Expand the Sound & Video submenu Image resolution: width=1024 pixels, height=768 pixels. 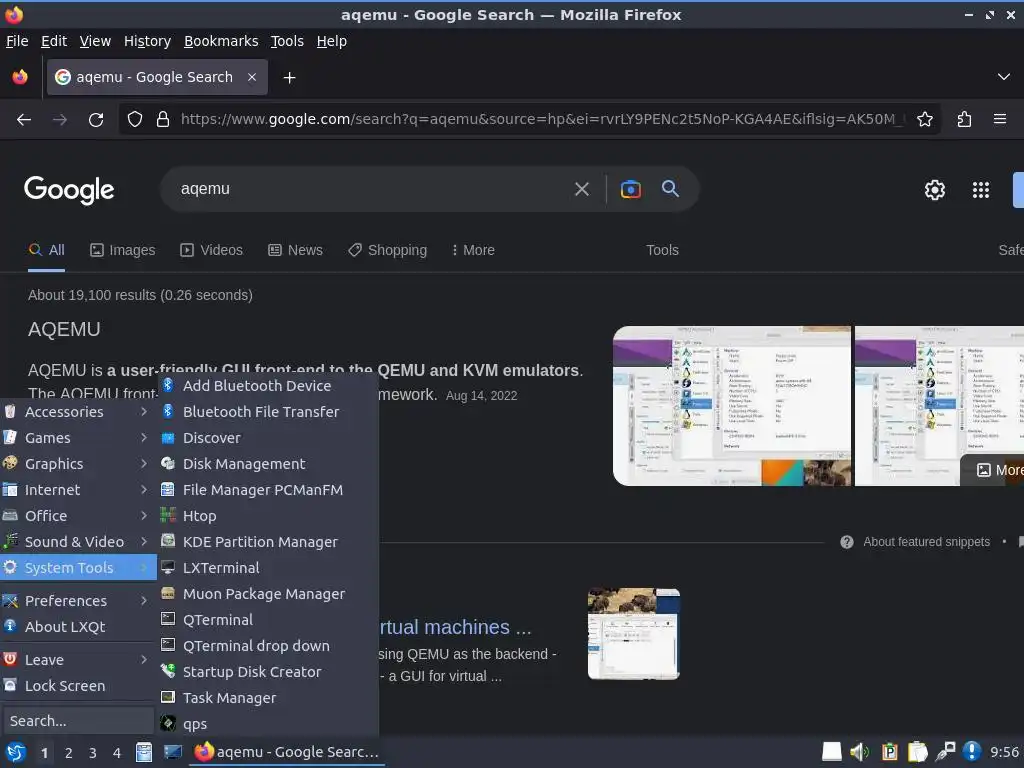point(78,542)
